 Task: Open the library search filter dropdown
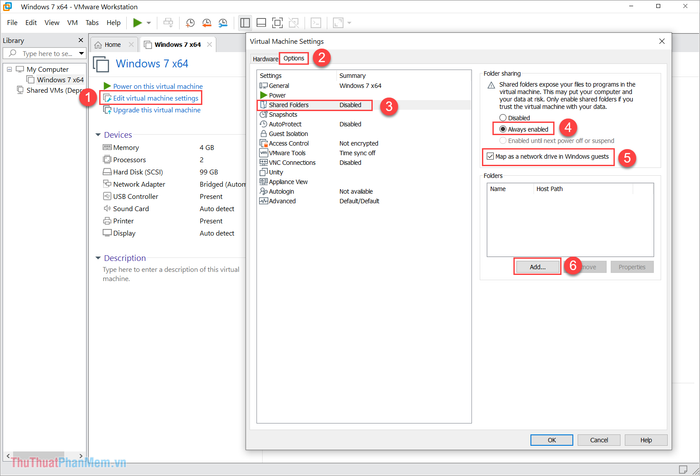click(x=81, y=53)
